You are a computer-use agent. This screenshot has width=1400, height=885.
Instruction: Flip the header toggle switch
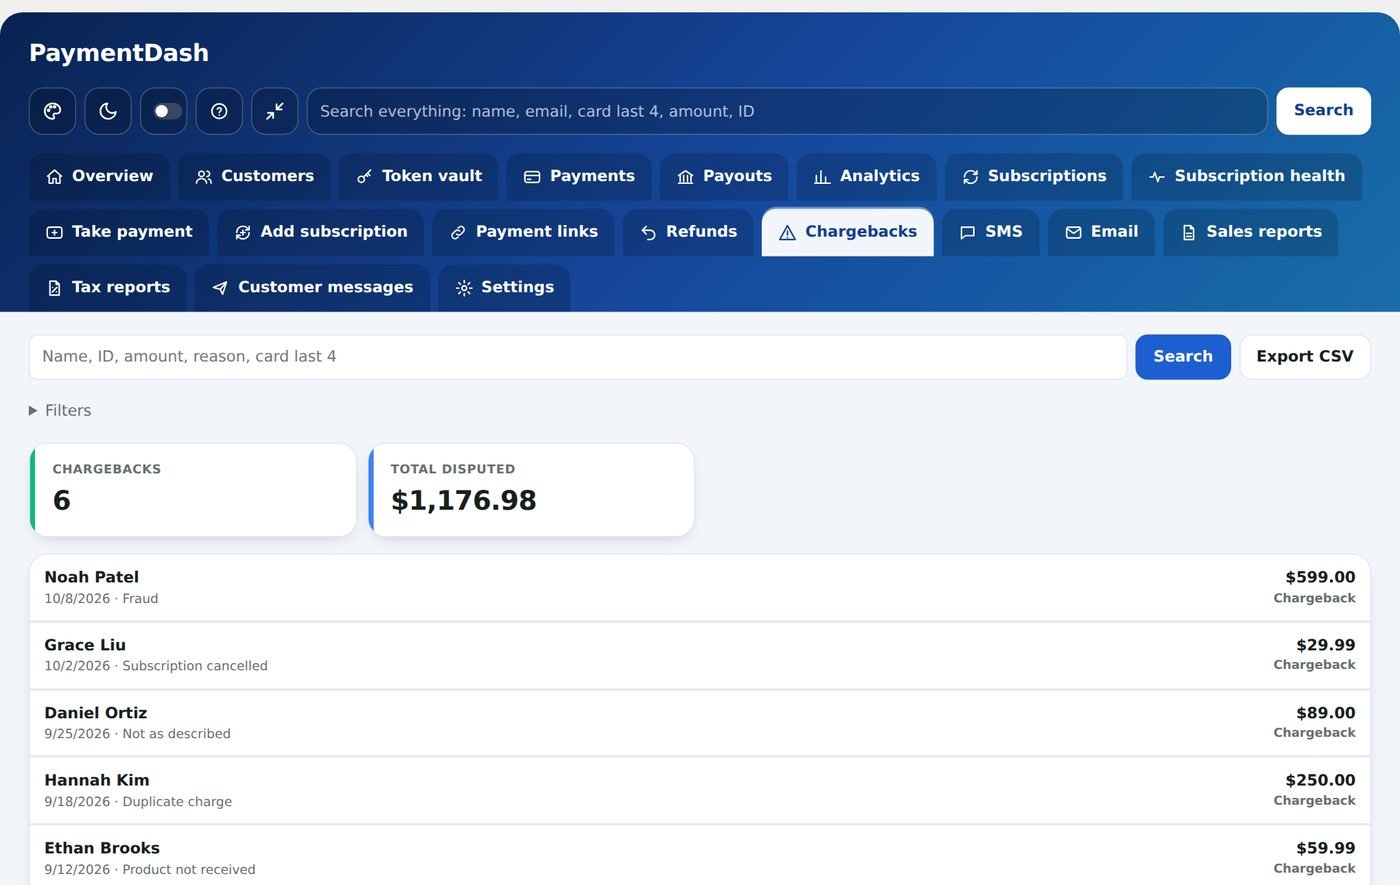point(163,111)
